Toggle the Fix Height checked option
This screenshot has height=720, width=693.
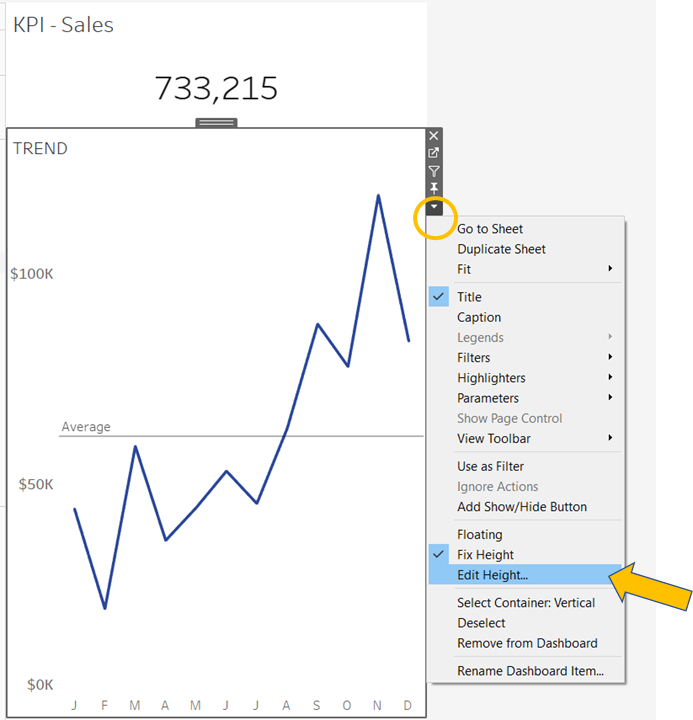click(485, 555)
